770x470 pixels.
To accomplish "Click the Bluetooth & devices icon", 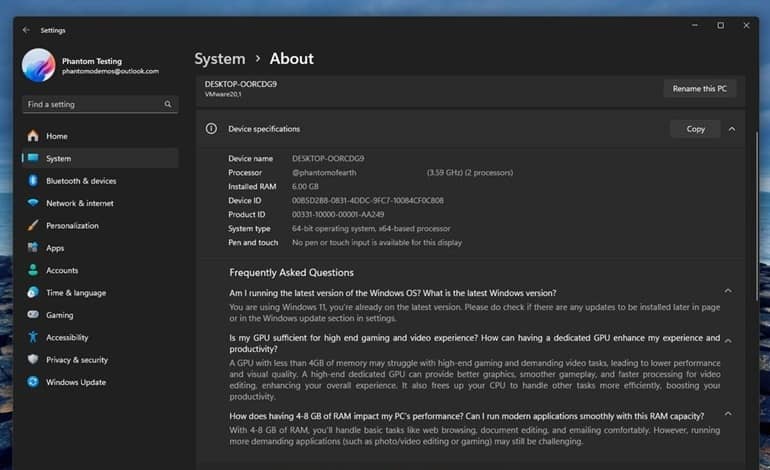I will [x=33, y=181].
